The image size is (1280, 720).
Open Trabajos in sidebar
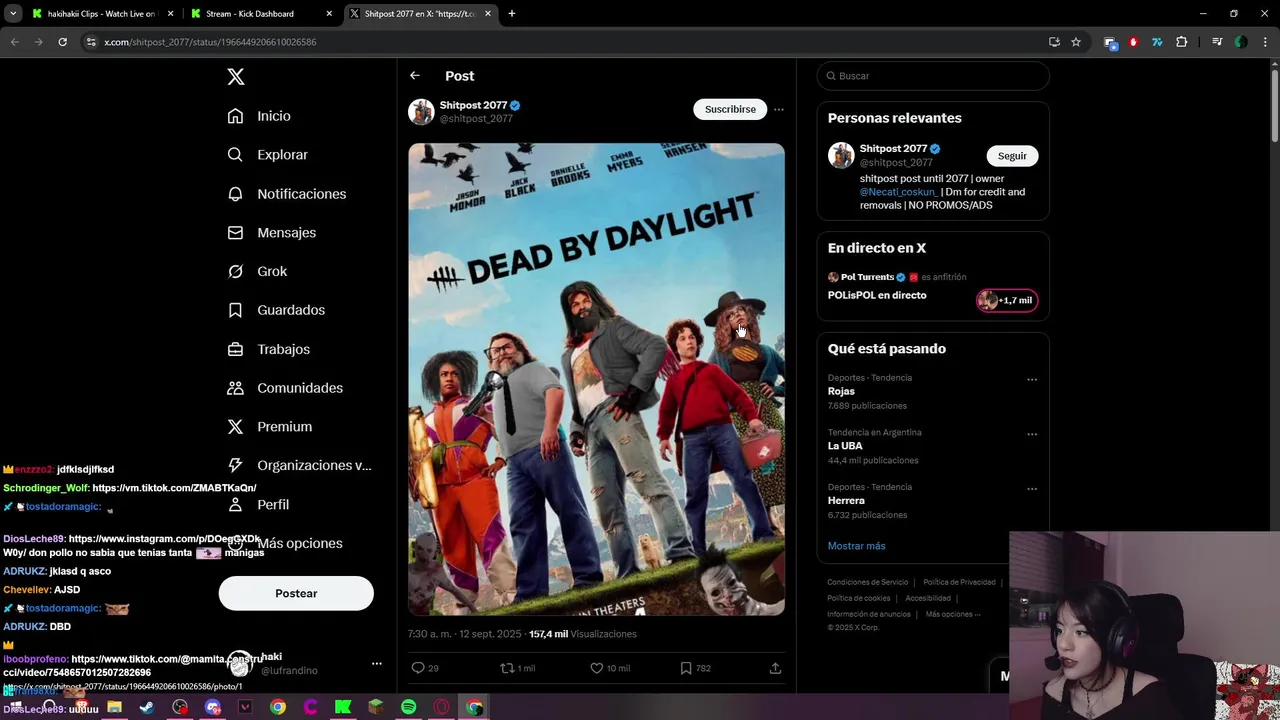pyautogui.click(x=268, y=349)
